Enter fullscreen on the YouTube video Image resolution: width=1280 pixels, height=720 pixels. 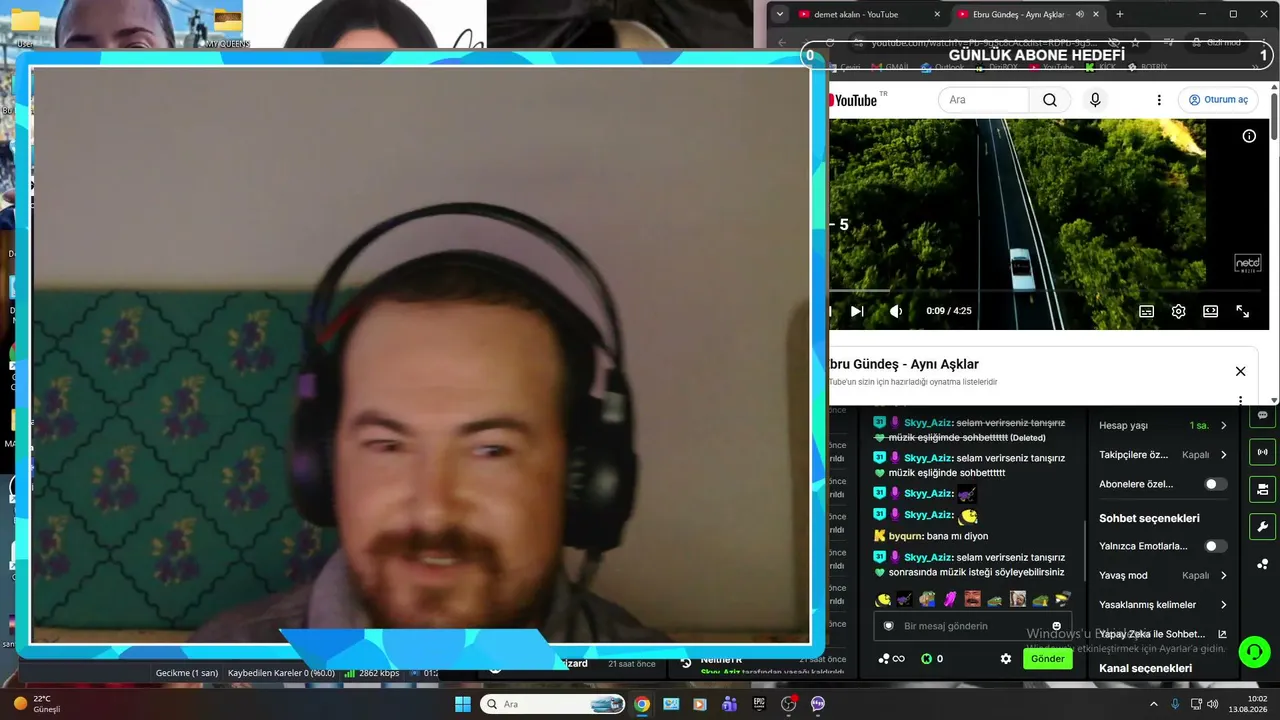click(1242, 311)
